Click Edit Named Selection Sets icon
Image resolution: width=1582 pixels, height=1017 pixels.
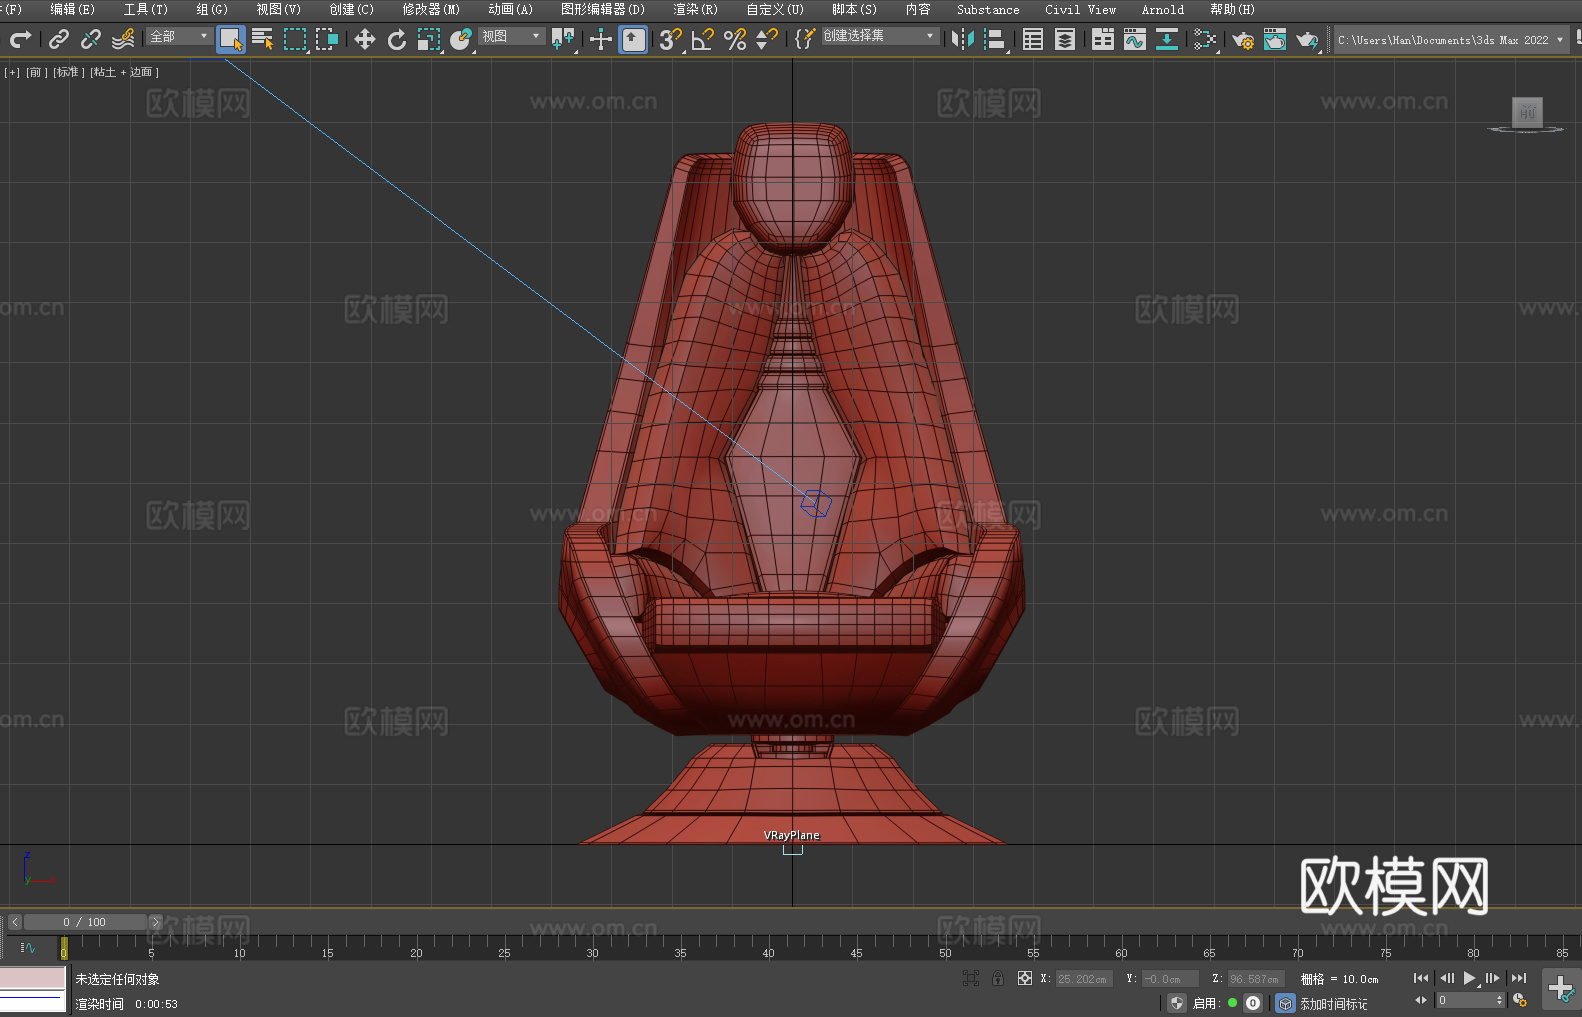coord(805,39)
